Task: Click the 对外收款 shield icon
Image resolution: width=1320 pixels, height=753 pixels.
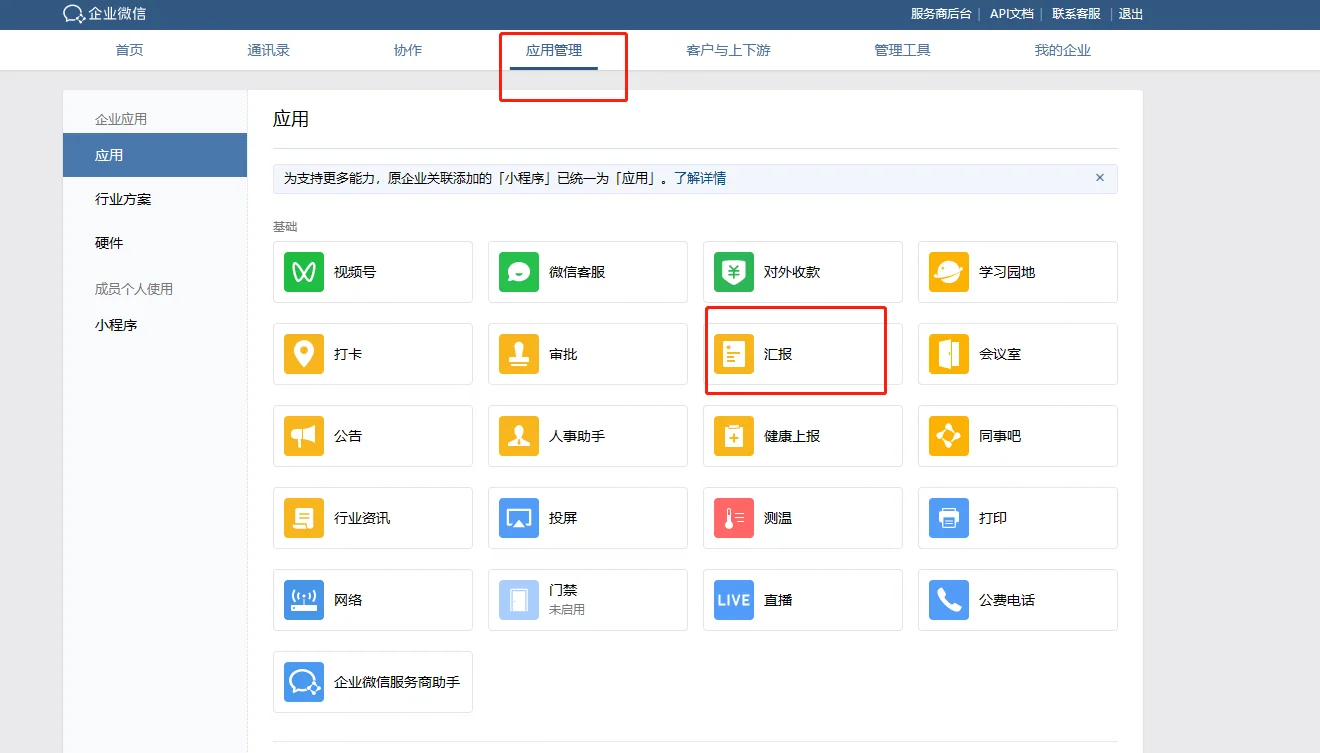Action: click(734, 272)
